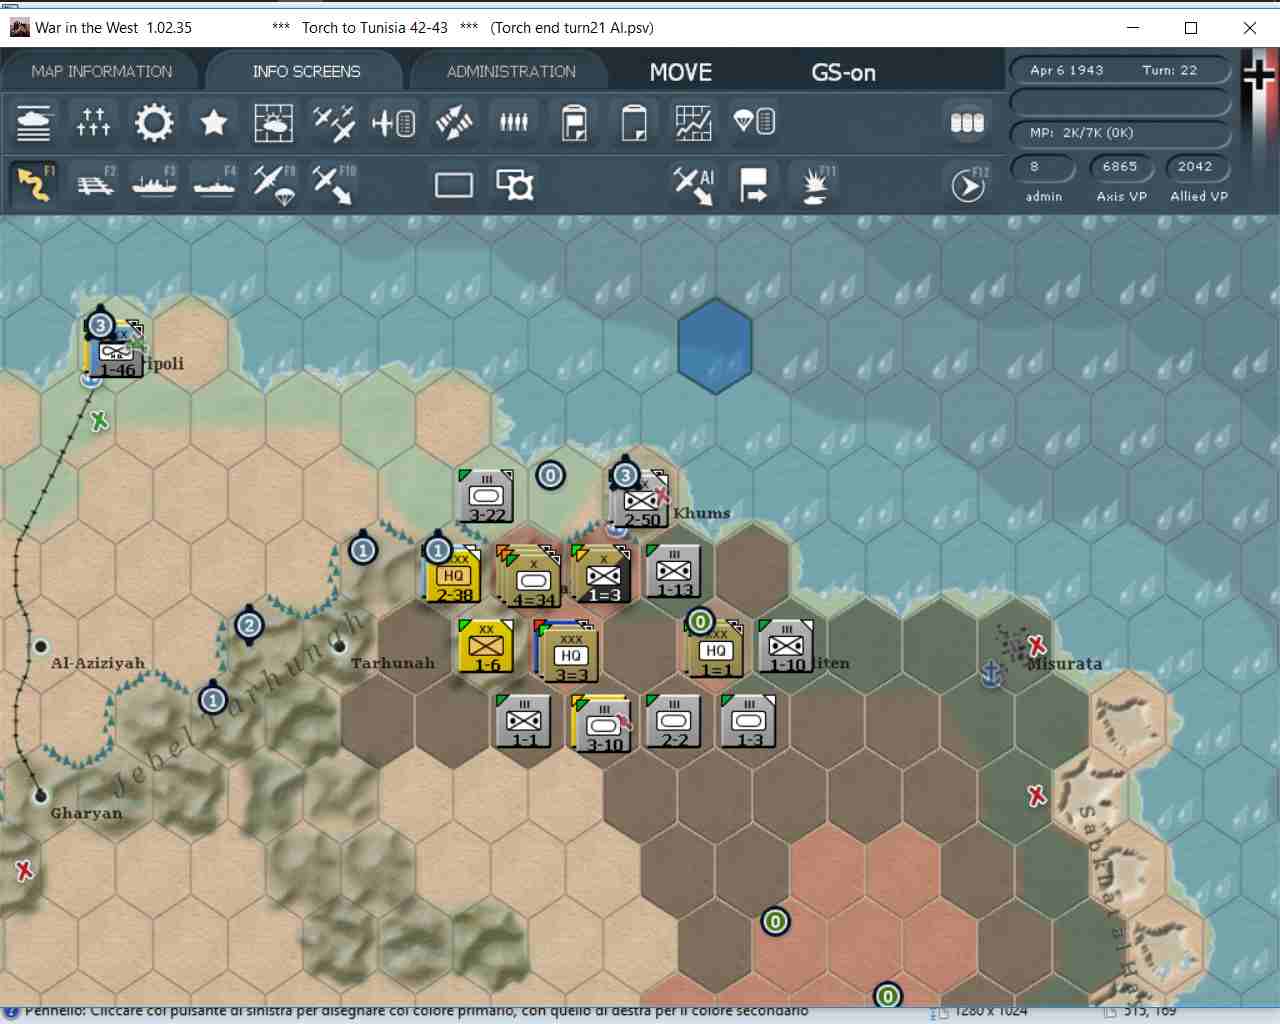Select the yellow HQ 2-38 counter
The height and width of the screenshot is (1024, 1280).
coord(454,576)
